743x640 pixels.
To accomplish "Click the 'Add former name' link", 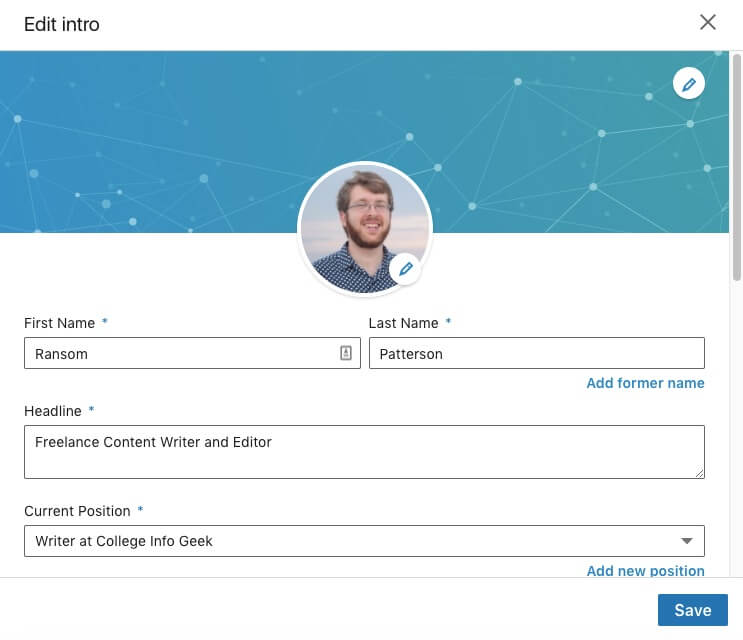I will 645,383.
